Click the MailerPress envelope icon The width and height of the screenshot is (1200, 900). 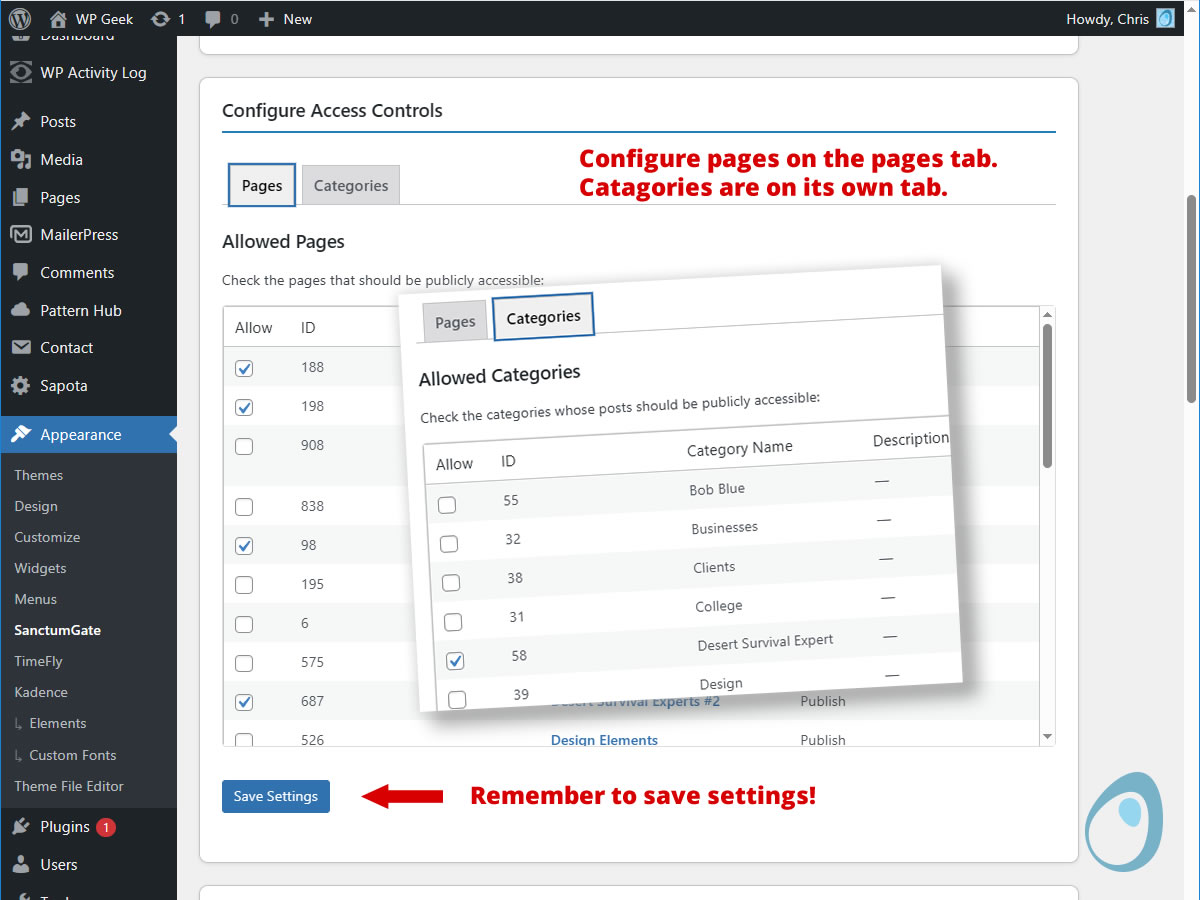click(22, 234)
